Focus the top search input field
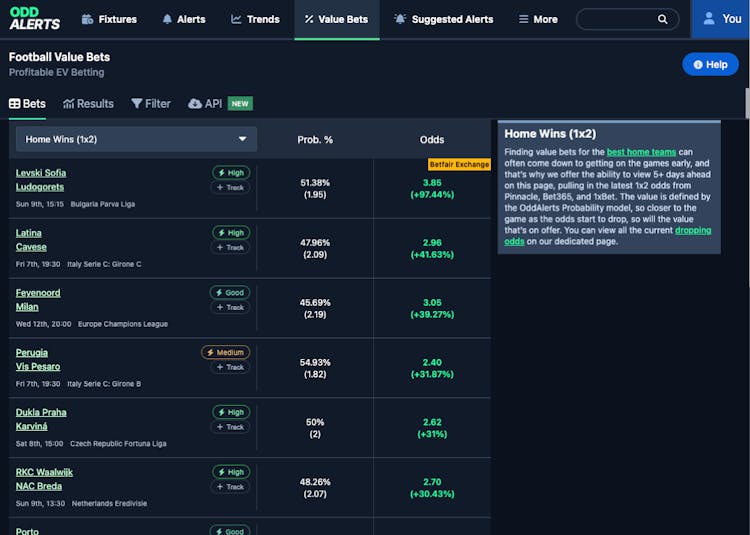Viewport: 750px width, 535px height. 628,19
